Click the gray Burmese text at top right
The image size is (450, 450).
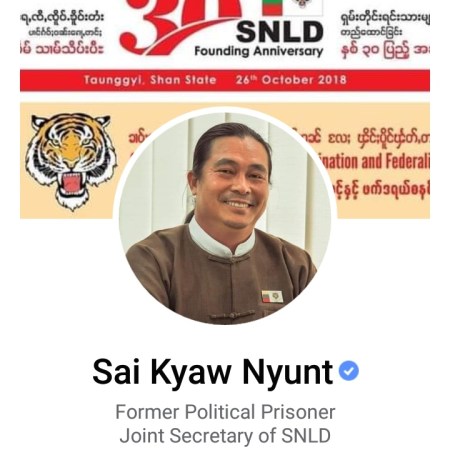click(x=385, y=24)
